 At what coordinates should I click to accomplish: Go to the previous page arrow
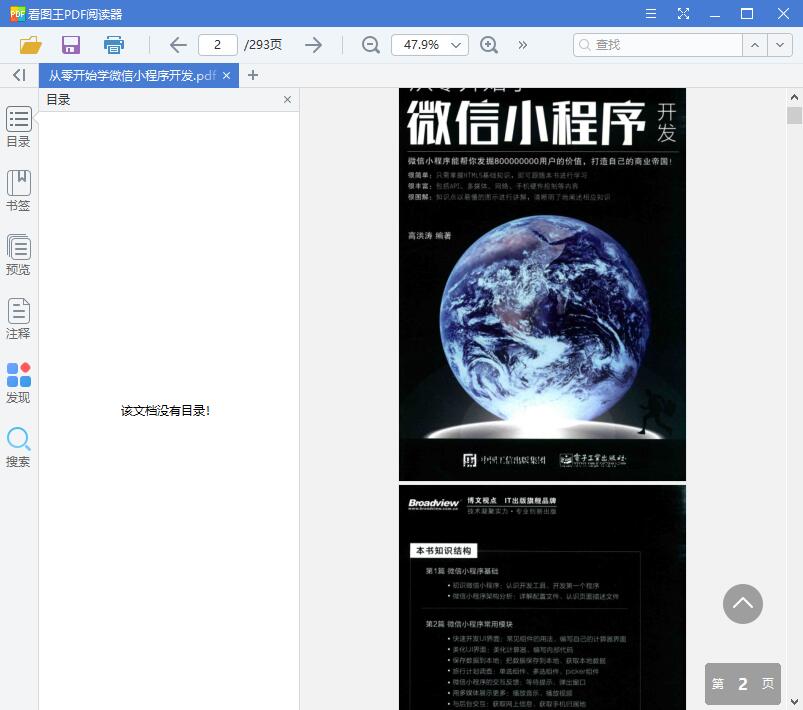tap(178, 45)
